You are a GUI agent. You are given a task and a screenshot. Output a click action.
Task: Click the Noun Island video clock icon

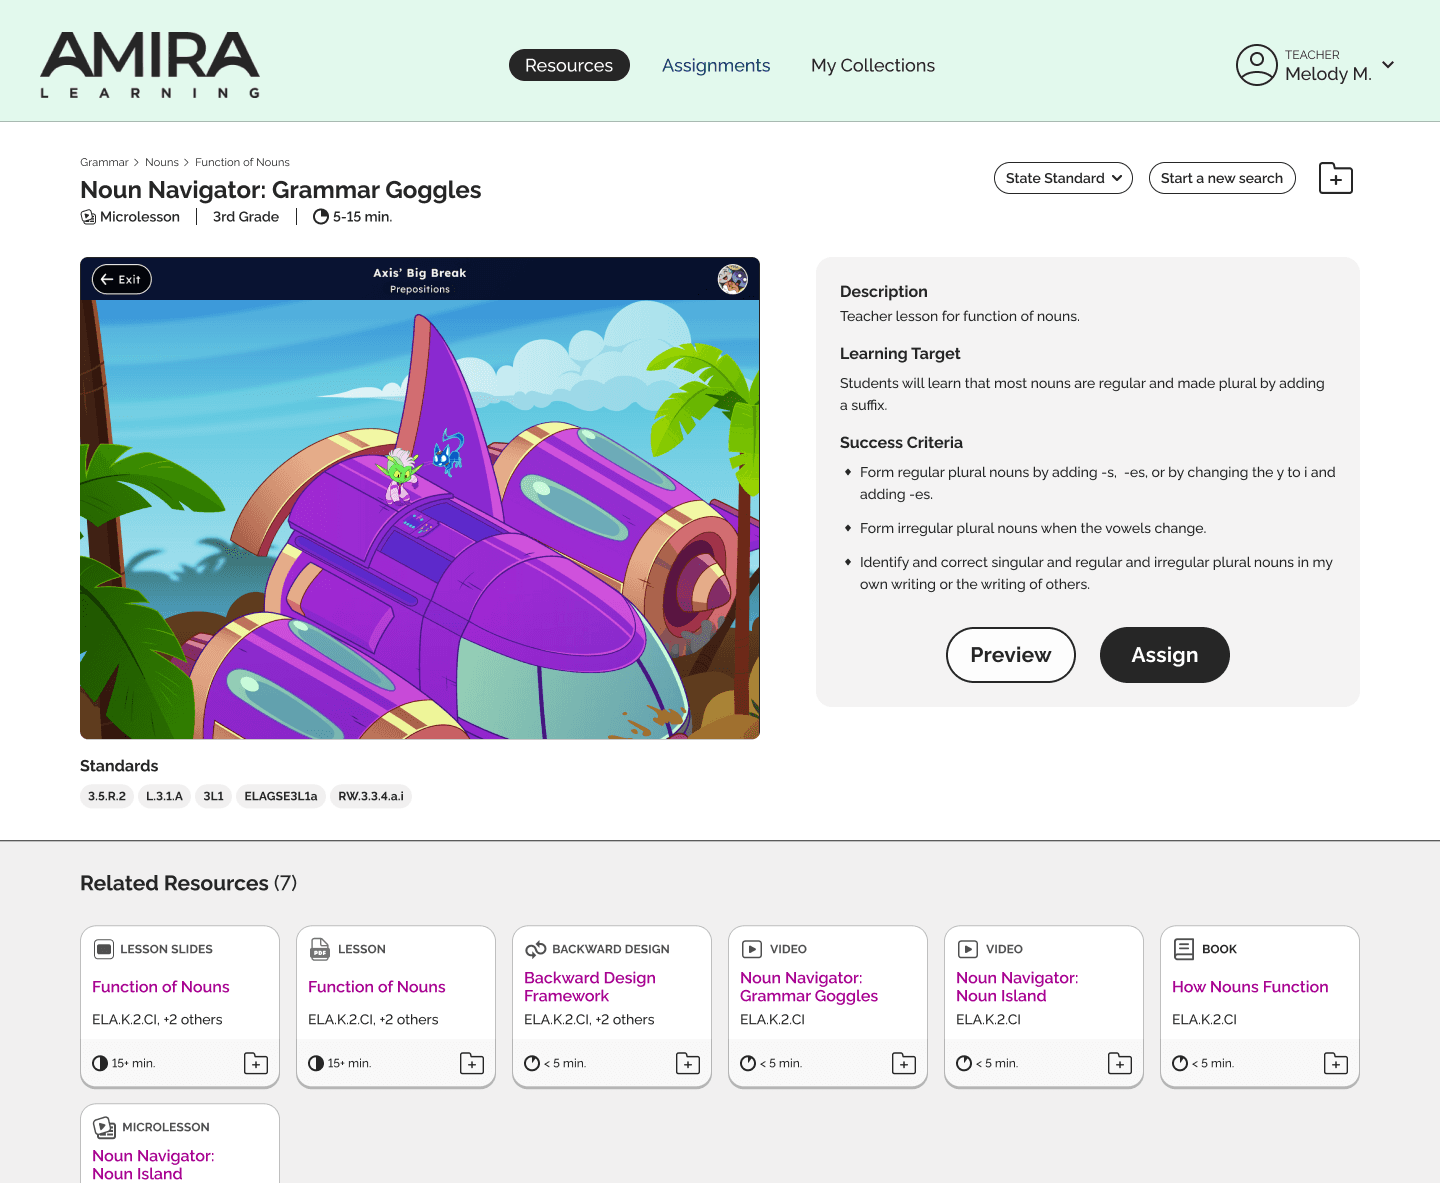[x=964, y=1063]
